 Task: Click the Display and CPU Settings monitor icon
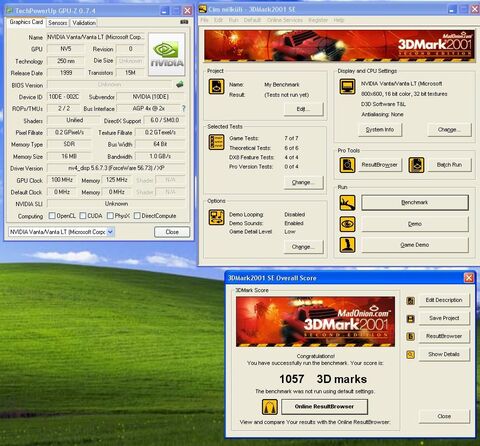tap(347, 86)
